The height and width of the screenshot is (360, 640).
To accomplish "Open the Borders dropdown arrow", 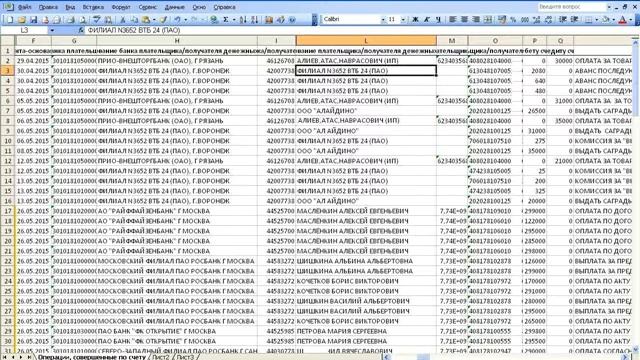I will point(596,20).
